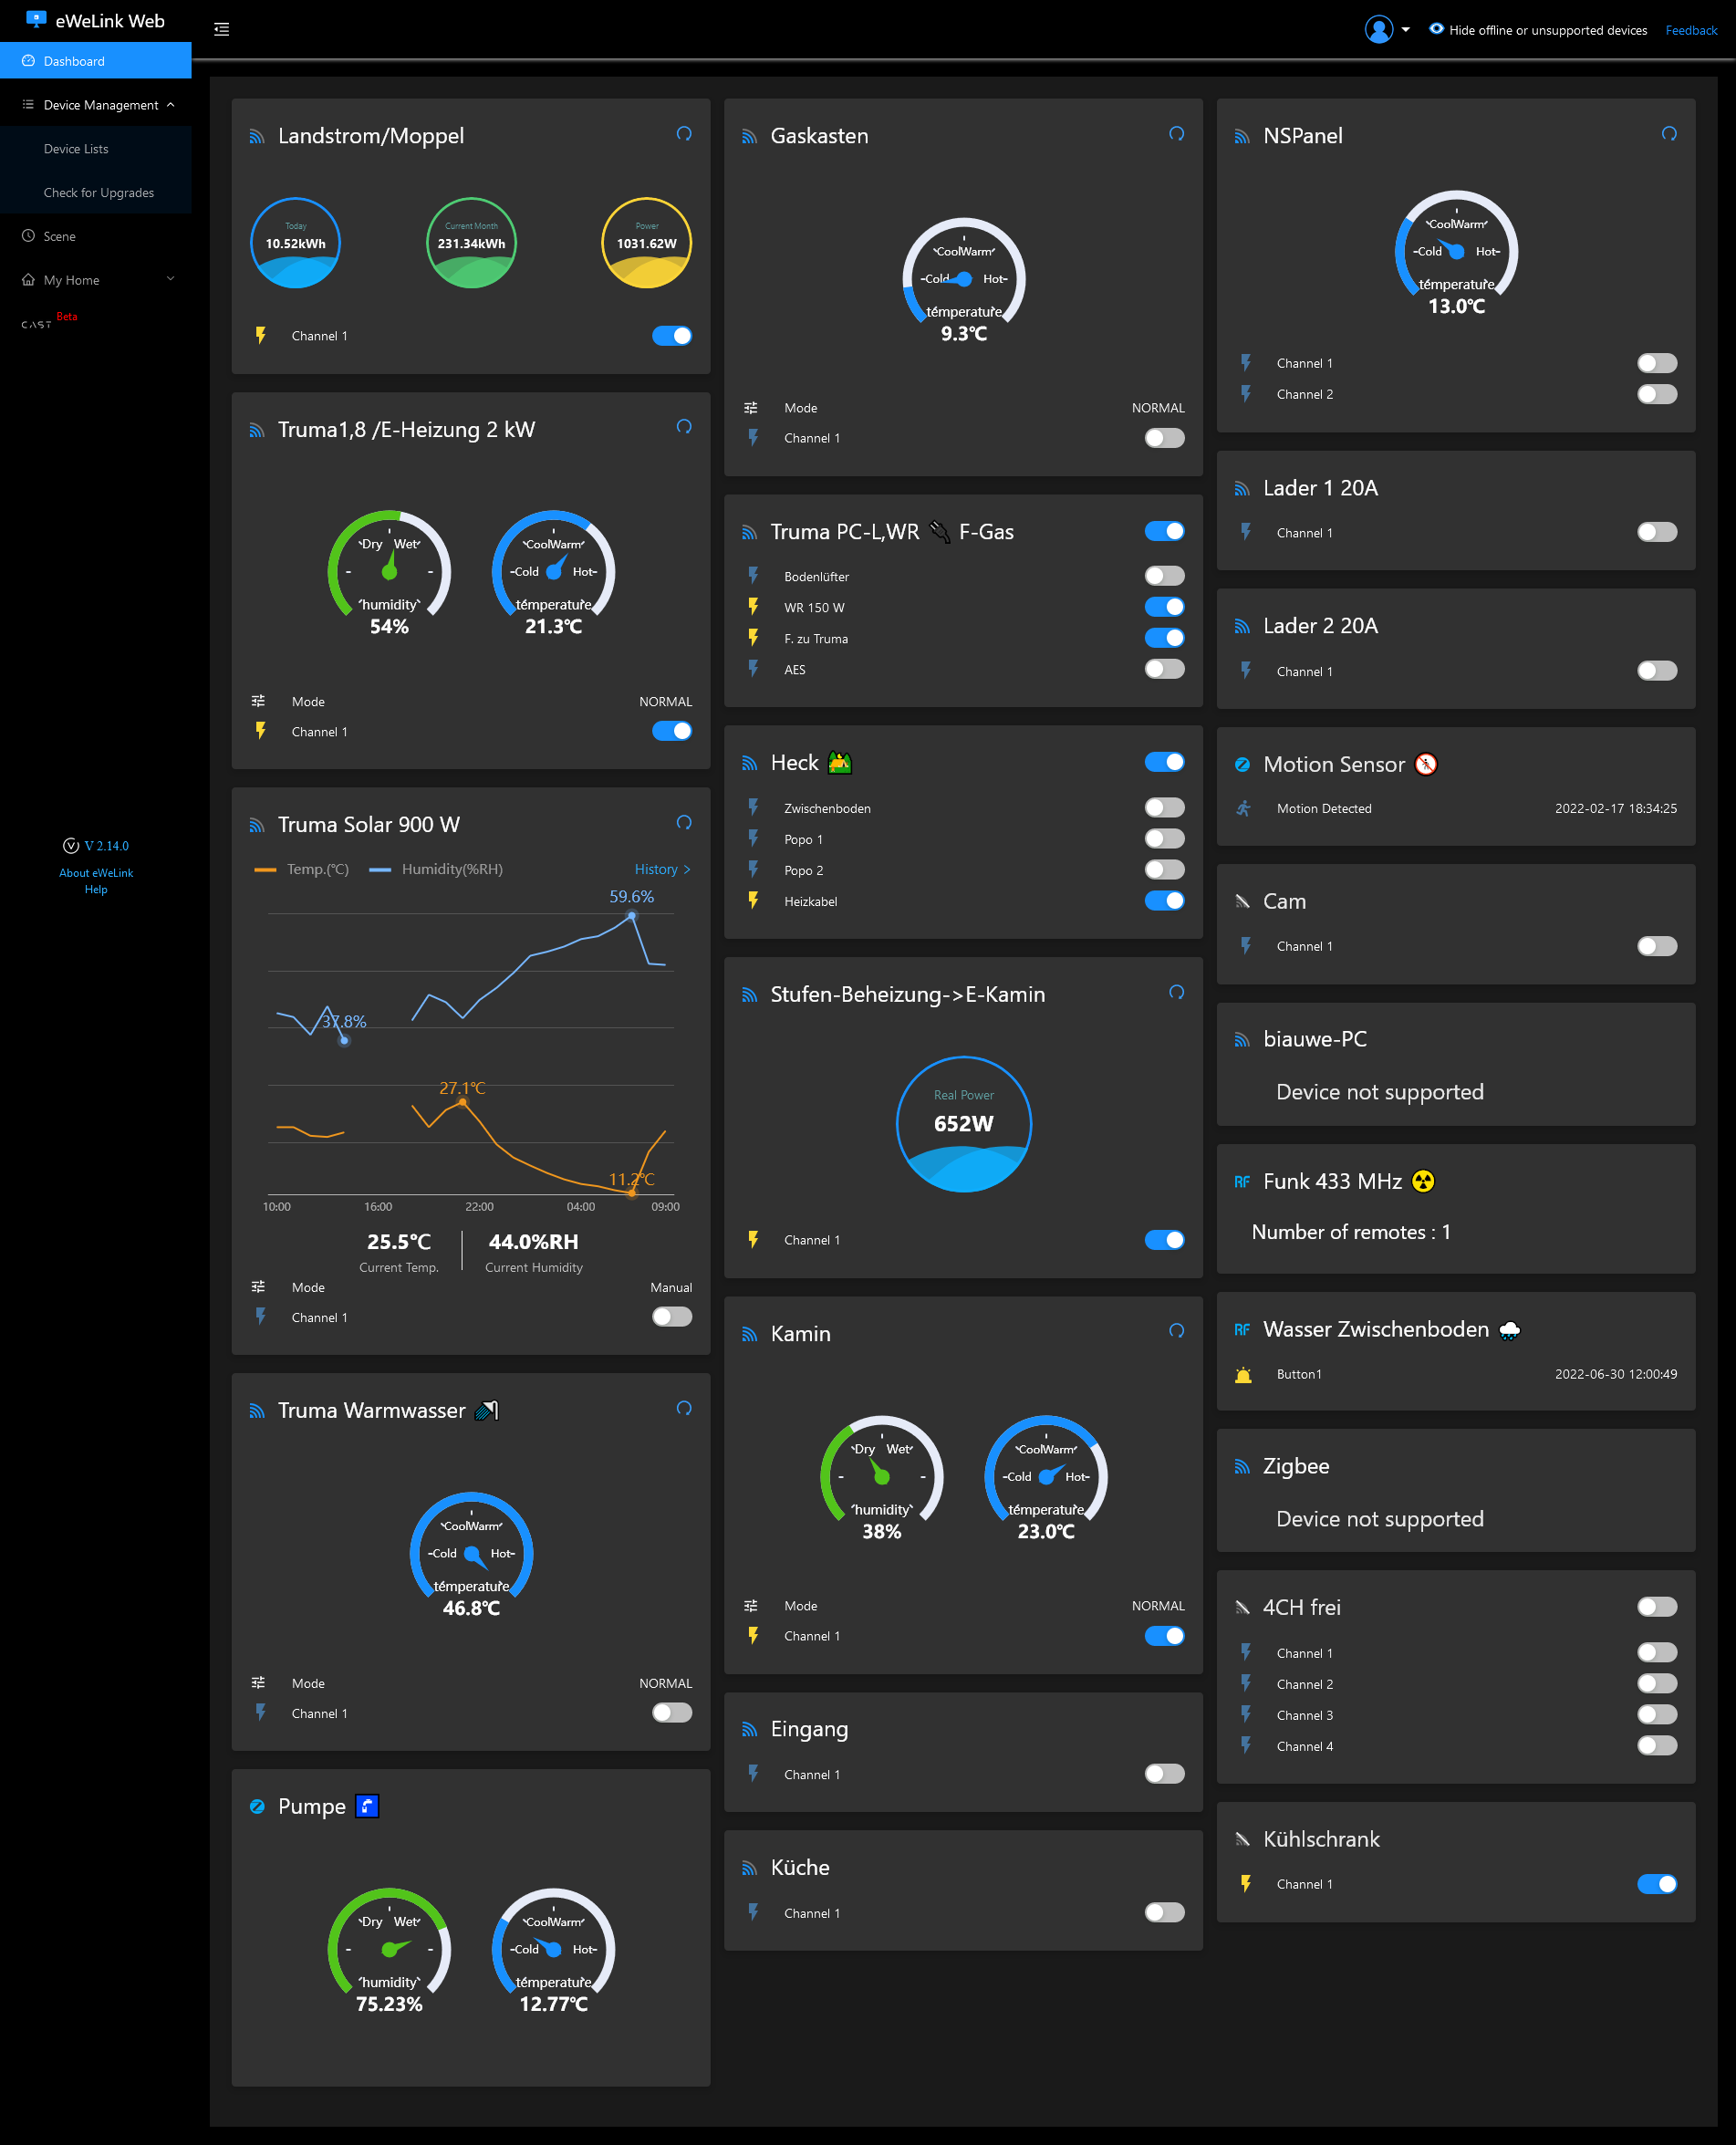The height and width of the screenshot is (2145, 1736).
Task: Turn off the WR 150 W switch
Action: (x=1165, y=607)
